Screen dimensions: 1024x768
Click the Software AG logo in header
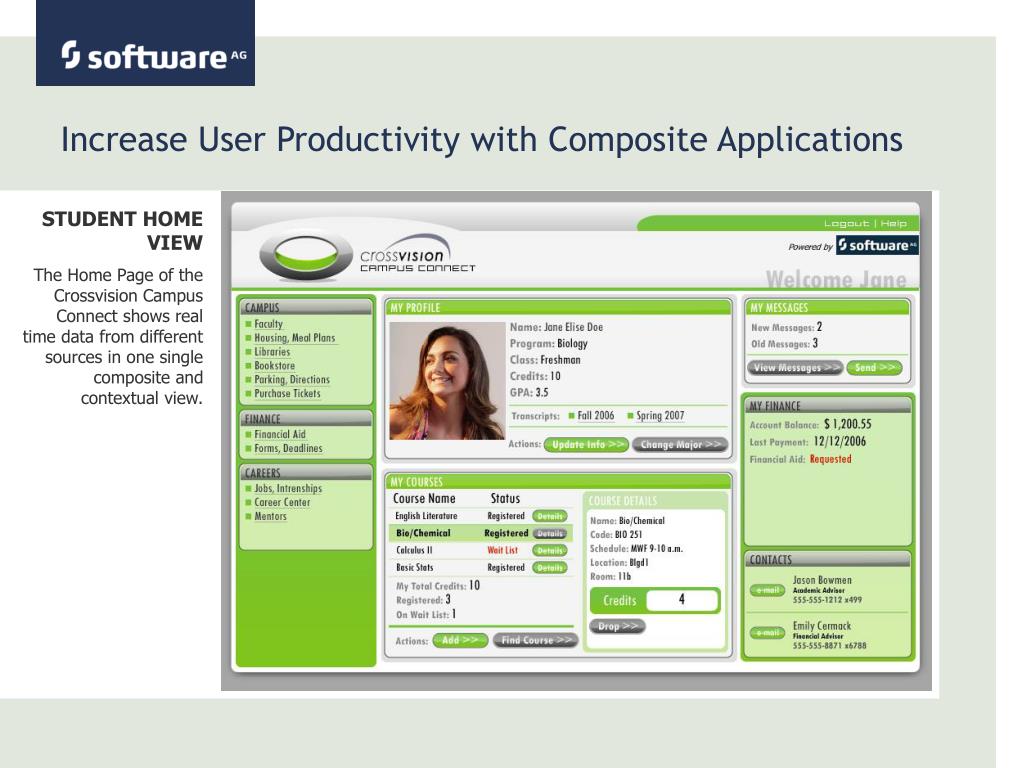click(x=145, y=42)
